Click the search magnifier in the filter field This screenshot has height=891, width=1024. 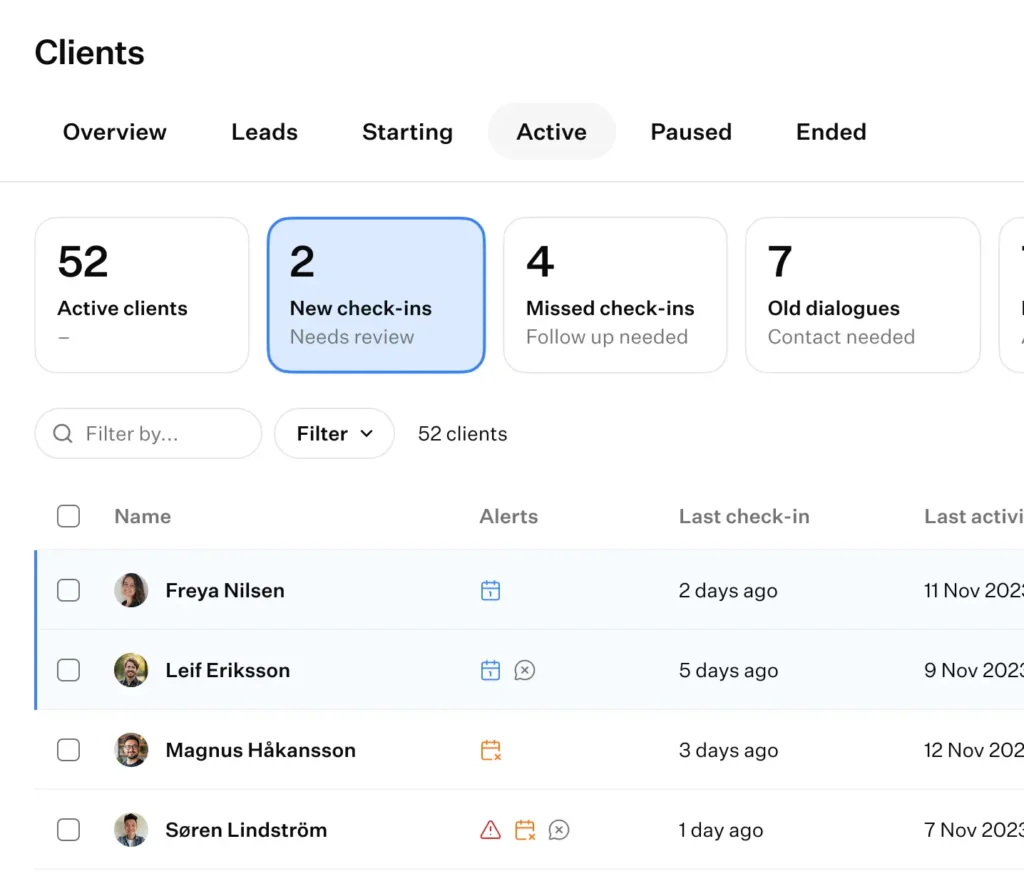point(62,434)
